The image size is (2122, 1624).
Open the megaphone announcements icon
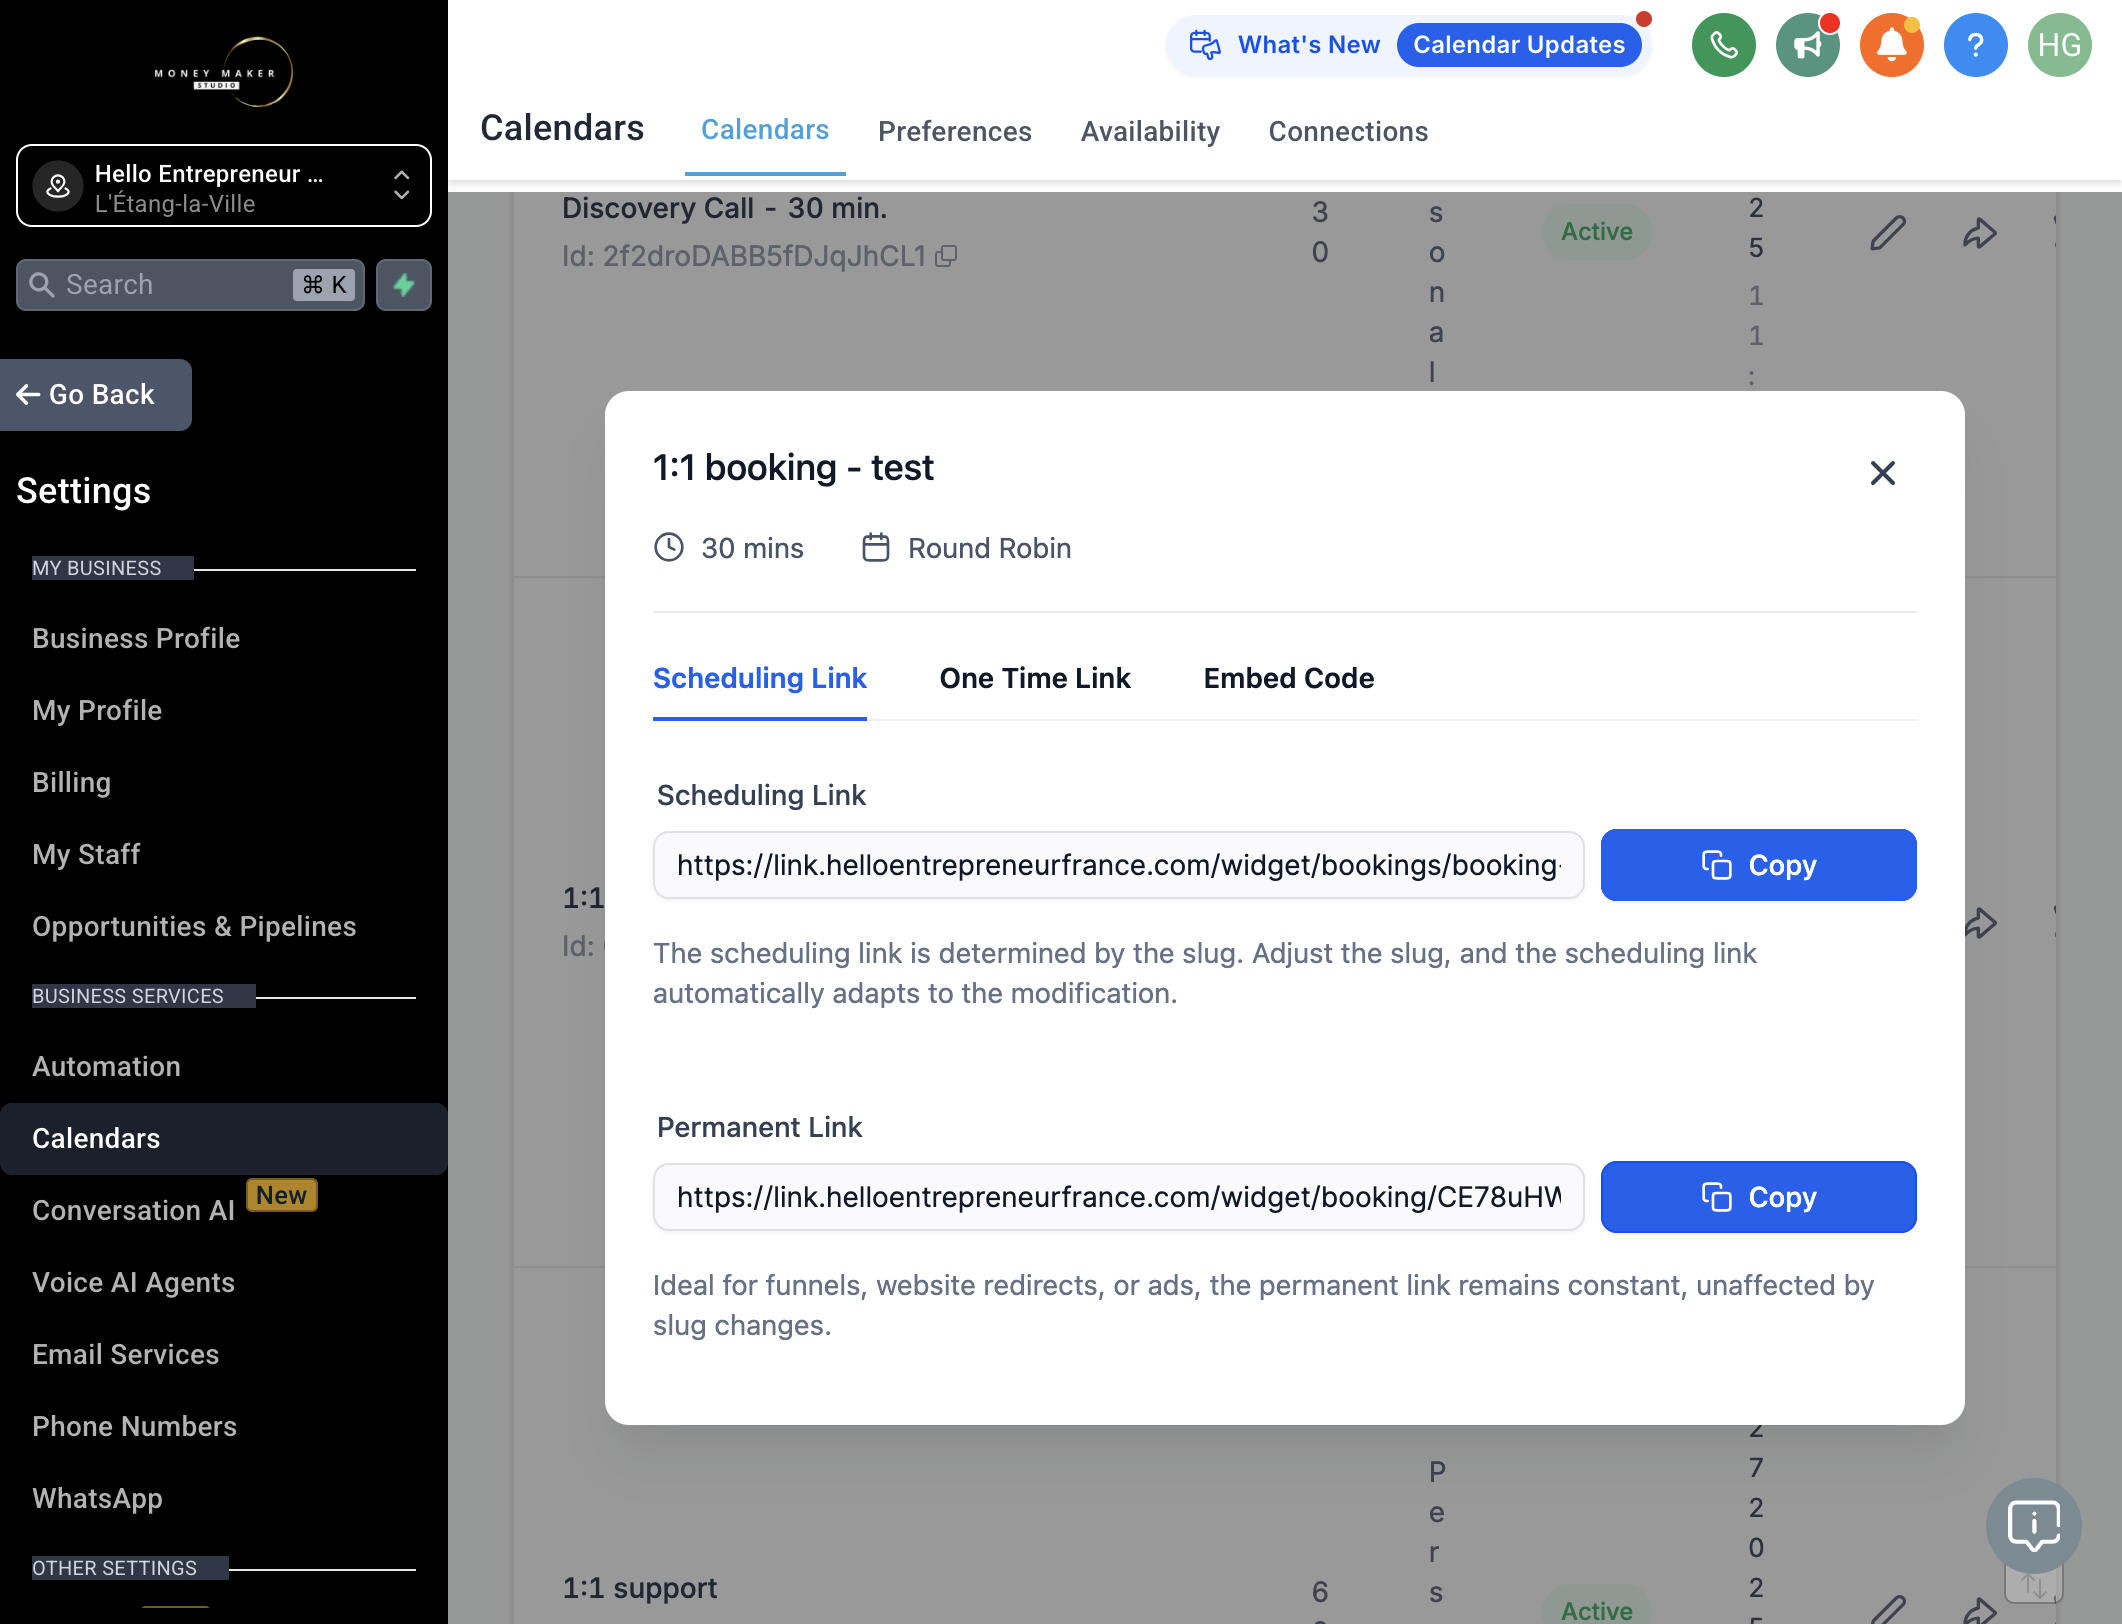tap(1807, 45)
